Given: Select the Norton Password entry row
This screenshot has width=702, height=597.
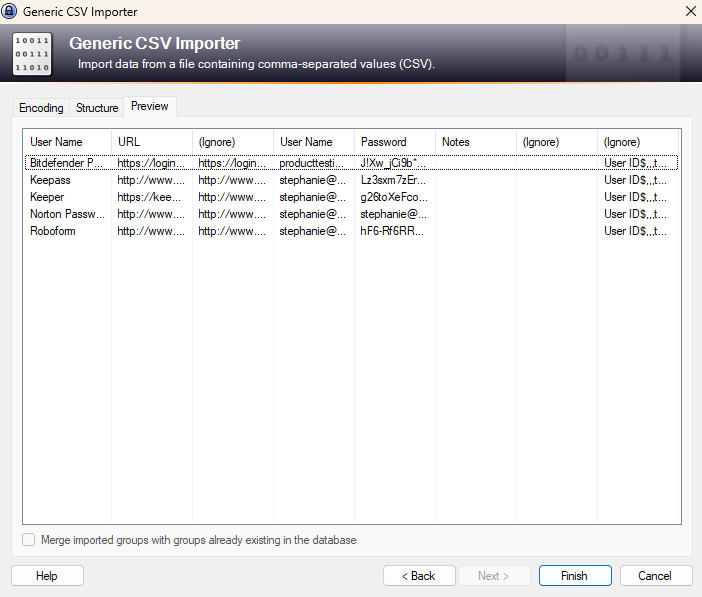Looking at the screenshot, I should point(66,214).
